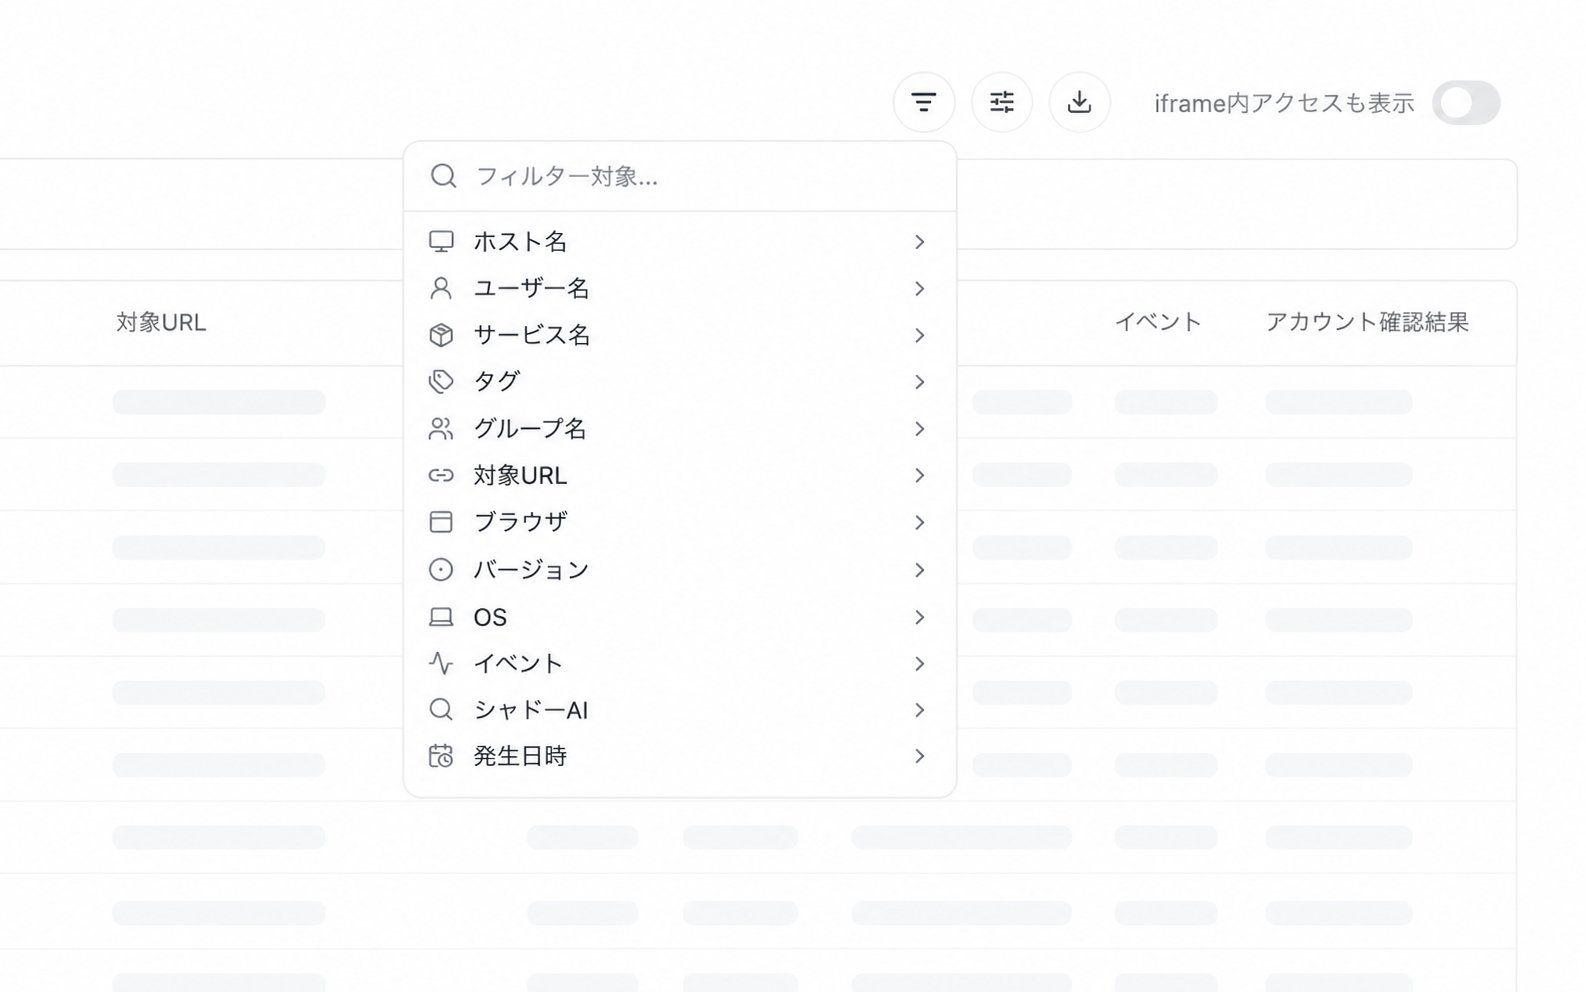Screen dimensions: 1586x992
Task: Expand the バージョン submenu chevron
Action: point(919,570)
